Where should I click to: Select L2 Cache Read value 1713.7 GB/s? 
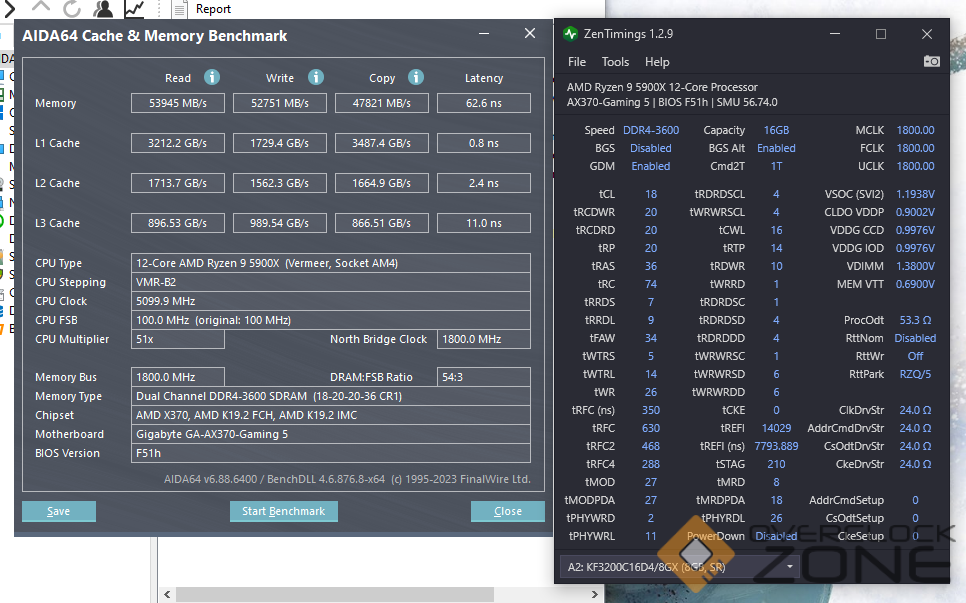177,183
